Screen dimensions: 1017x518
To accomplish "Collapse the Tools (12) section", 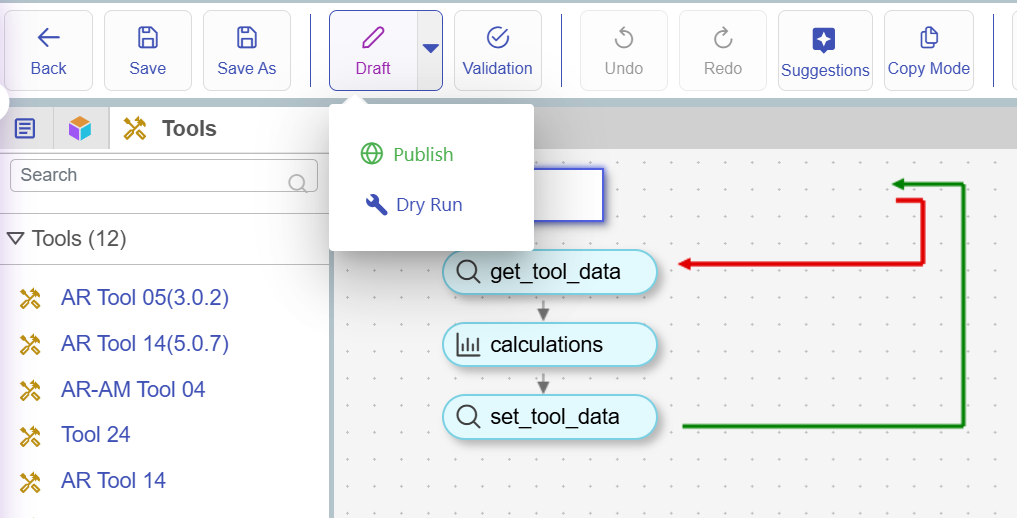I will 16,239.
